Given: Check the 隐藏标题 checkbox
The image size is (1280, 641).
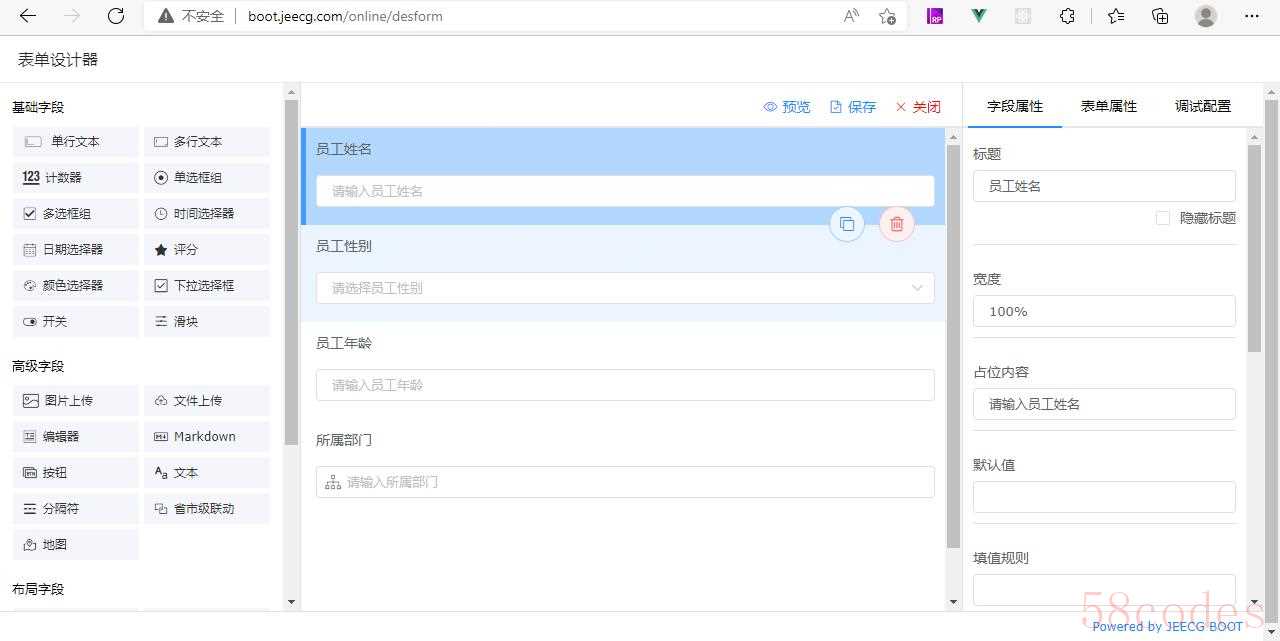Looking at the screenshot, I should [1163, 218].
